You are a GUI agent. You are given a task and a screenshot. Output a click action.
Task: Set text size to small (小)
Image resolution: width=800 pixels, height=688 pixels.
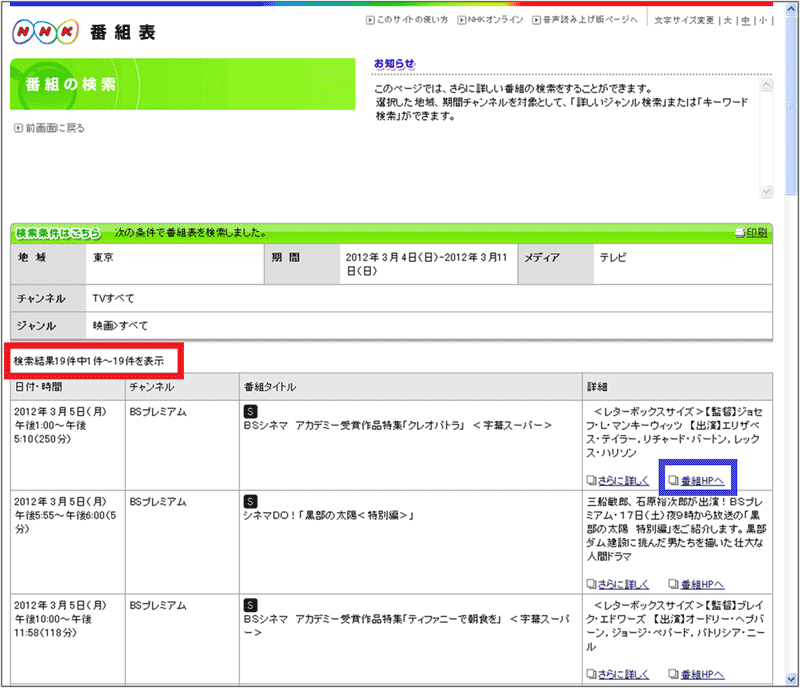(762, 20)
